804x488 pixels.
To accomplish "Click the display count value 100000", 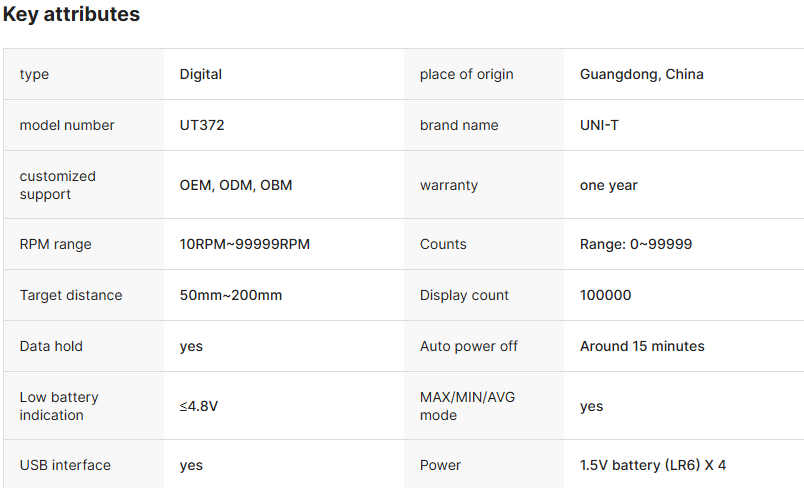I will (x=605, y=295).
